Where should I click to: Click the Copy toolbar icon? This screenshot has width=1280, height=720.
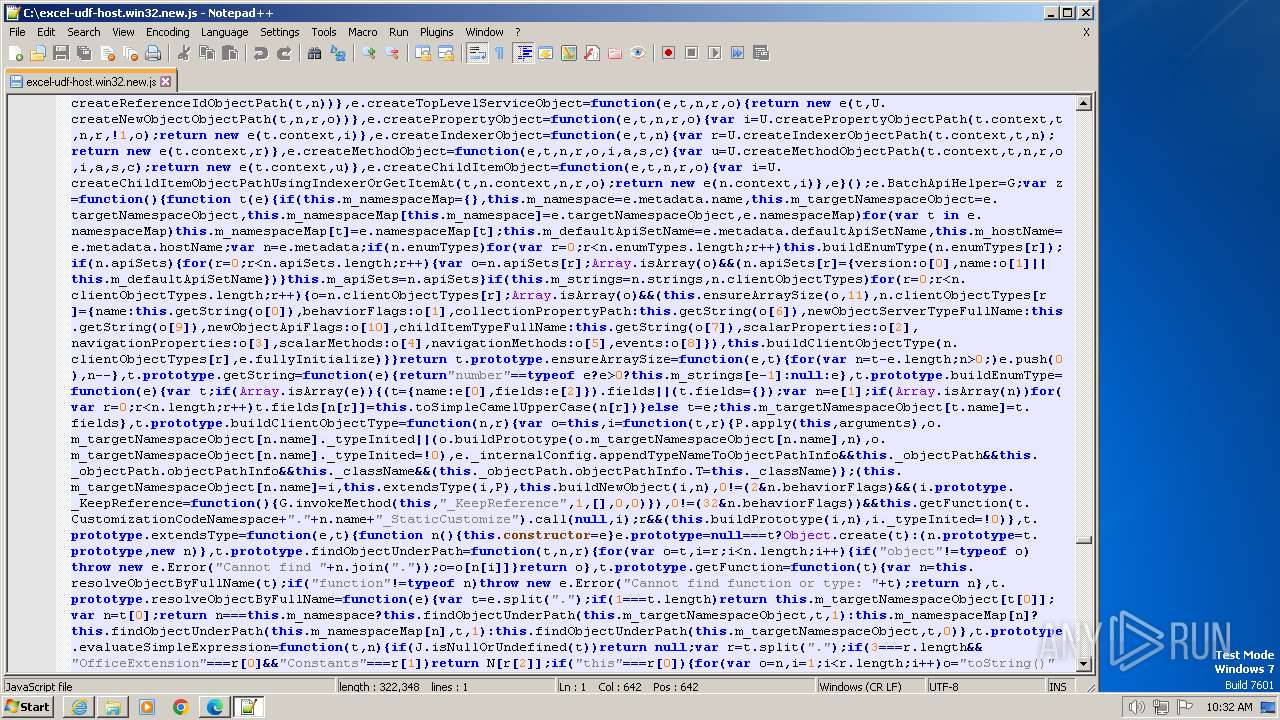tap(206, 53)
